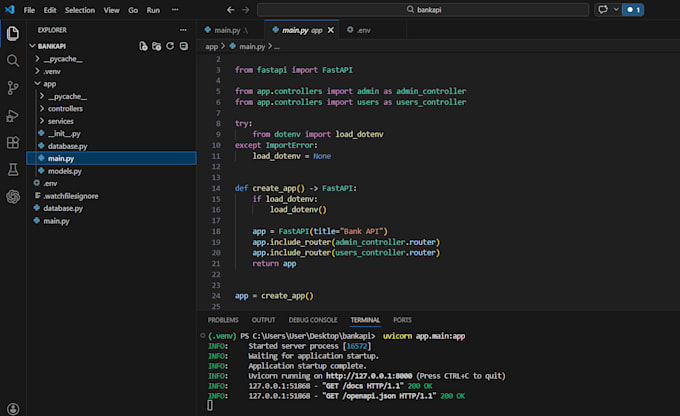Viewport: 680px width, 416px height.
Task: Open the chat dropdown arrow in title bar
Action: [616, 10]
